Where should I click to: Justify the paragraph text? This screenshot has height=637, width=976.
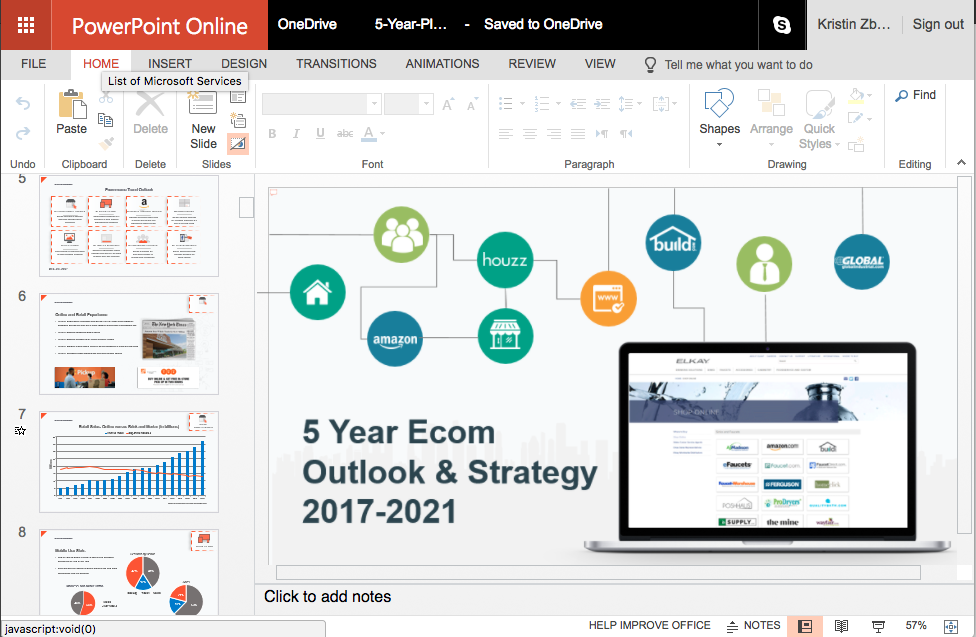click(578, 133)
